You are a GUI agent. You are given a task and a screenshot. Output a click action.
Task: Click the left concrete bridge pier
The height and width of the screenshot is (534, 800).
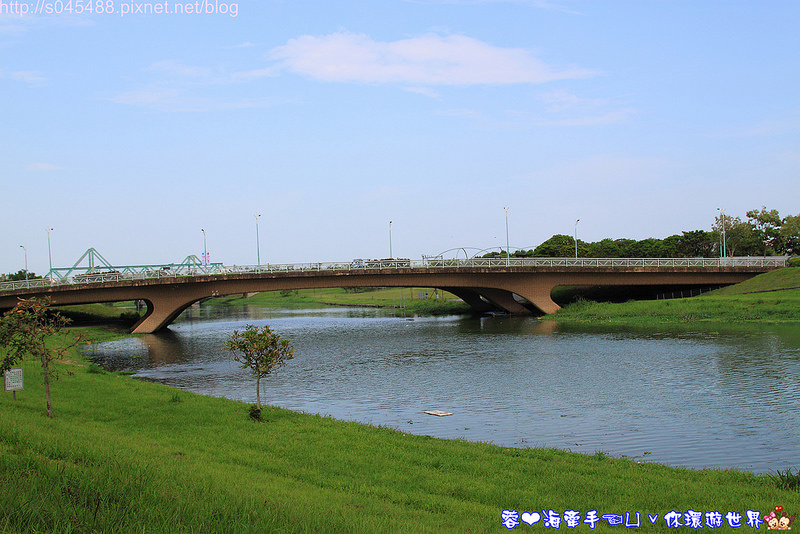point(160,311)
